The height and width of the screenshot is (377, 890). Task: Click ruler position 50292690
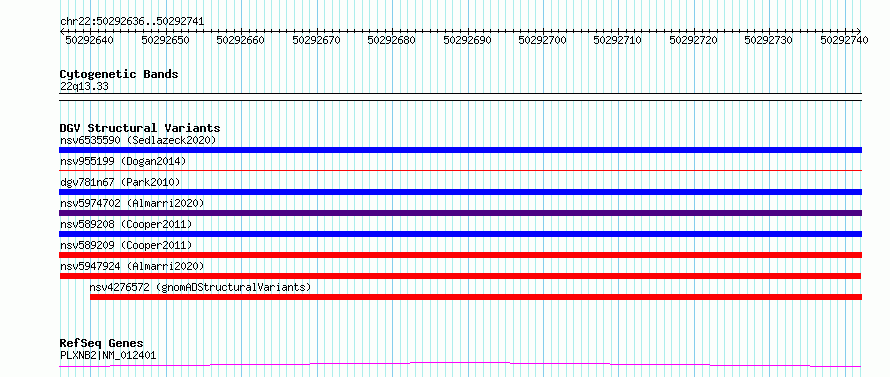(467, 40)
